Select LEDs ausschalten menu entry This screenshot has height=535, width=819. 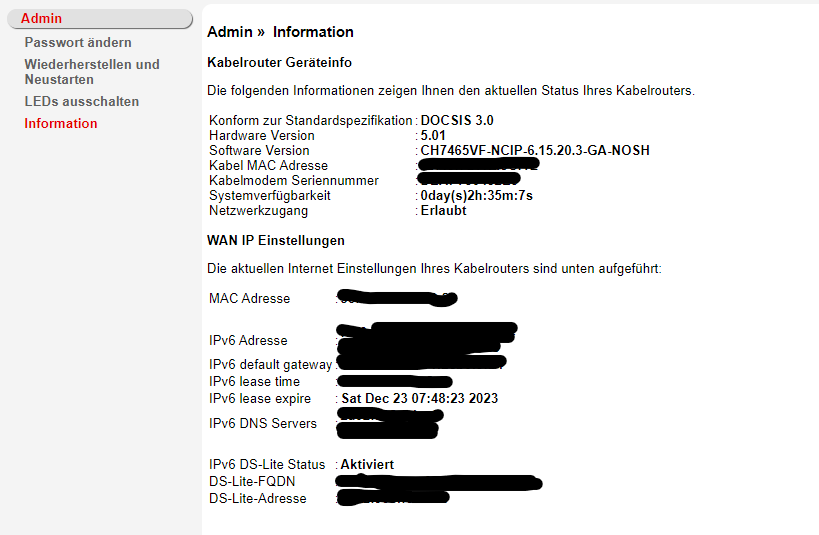point(81,101)
